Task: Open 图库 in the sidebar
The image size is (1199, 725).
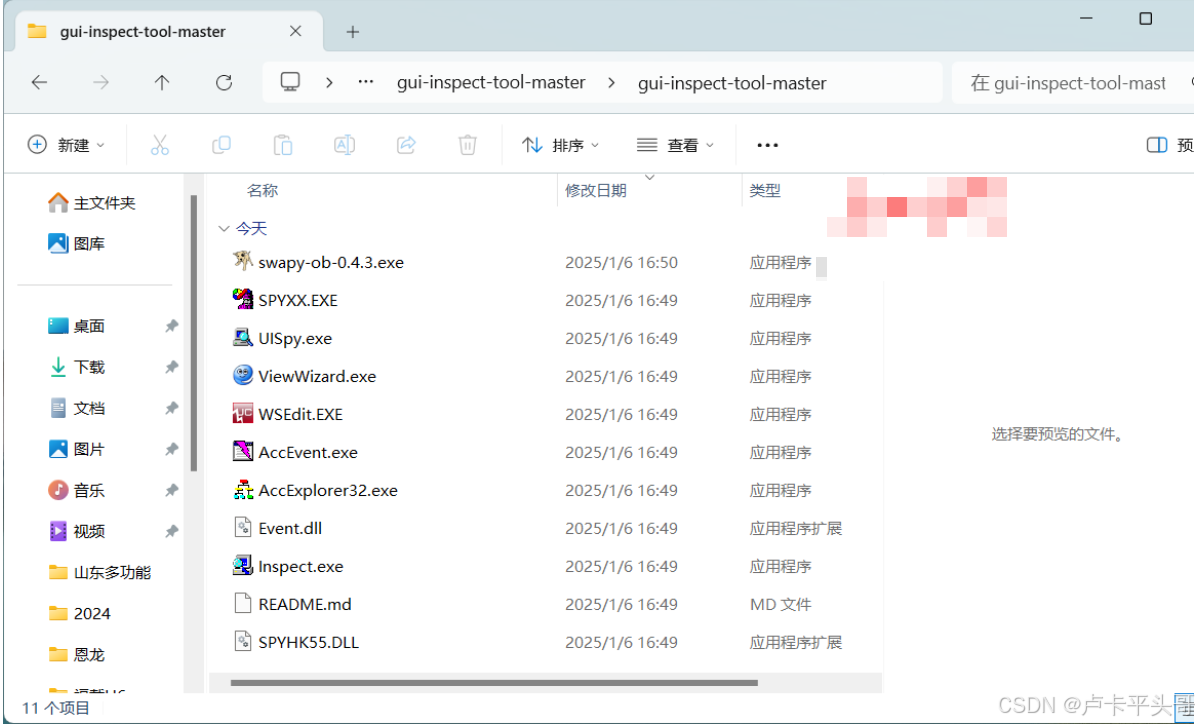Action: 76,243
